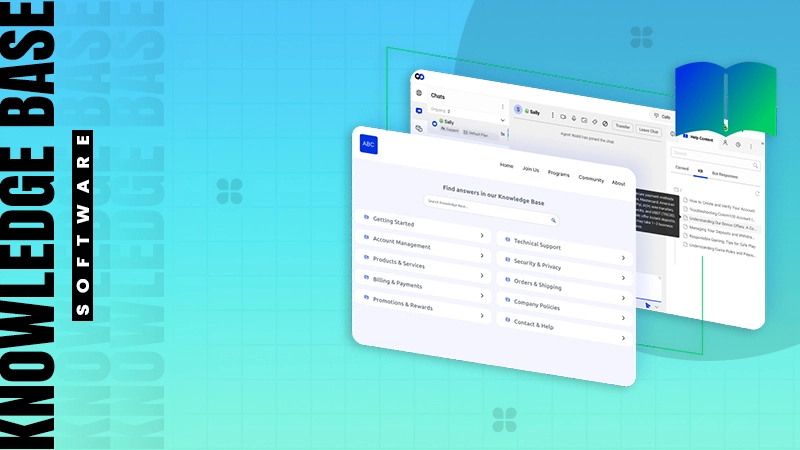The image size is (800, 450).
Task: Open the Programs menu item
Action: (x=558, y=173)
